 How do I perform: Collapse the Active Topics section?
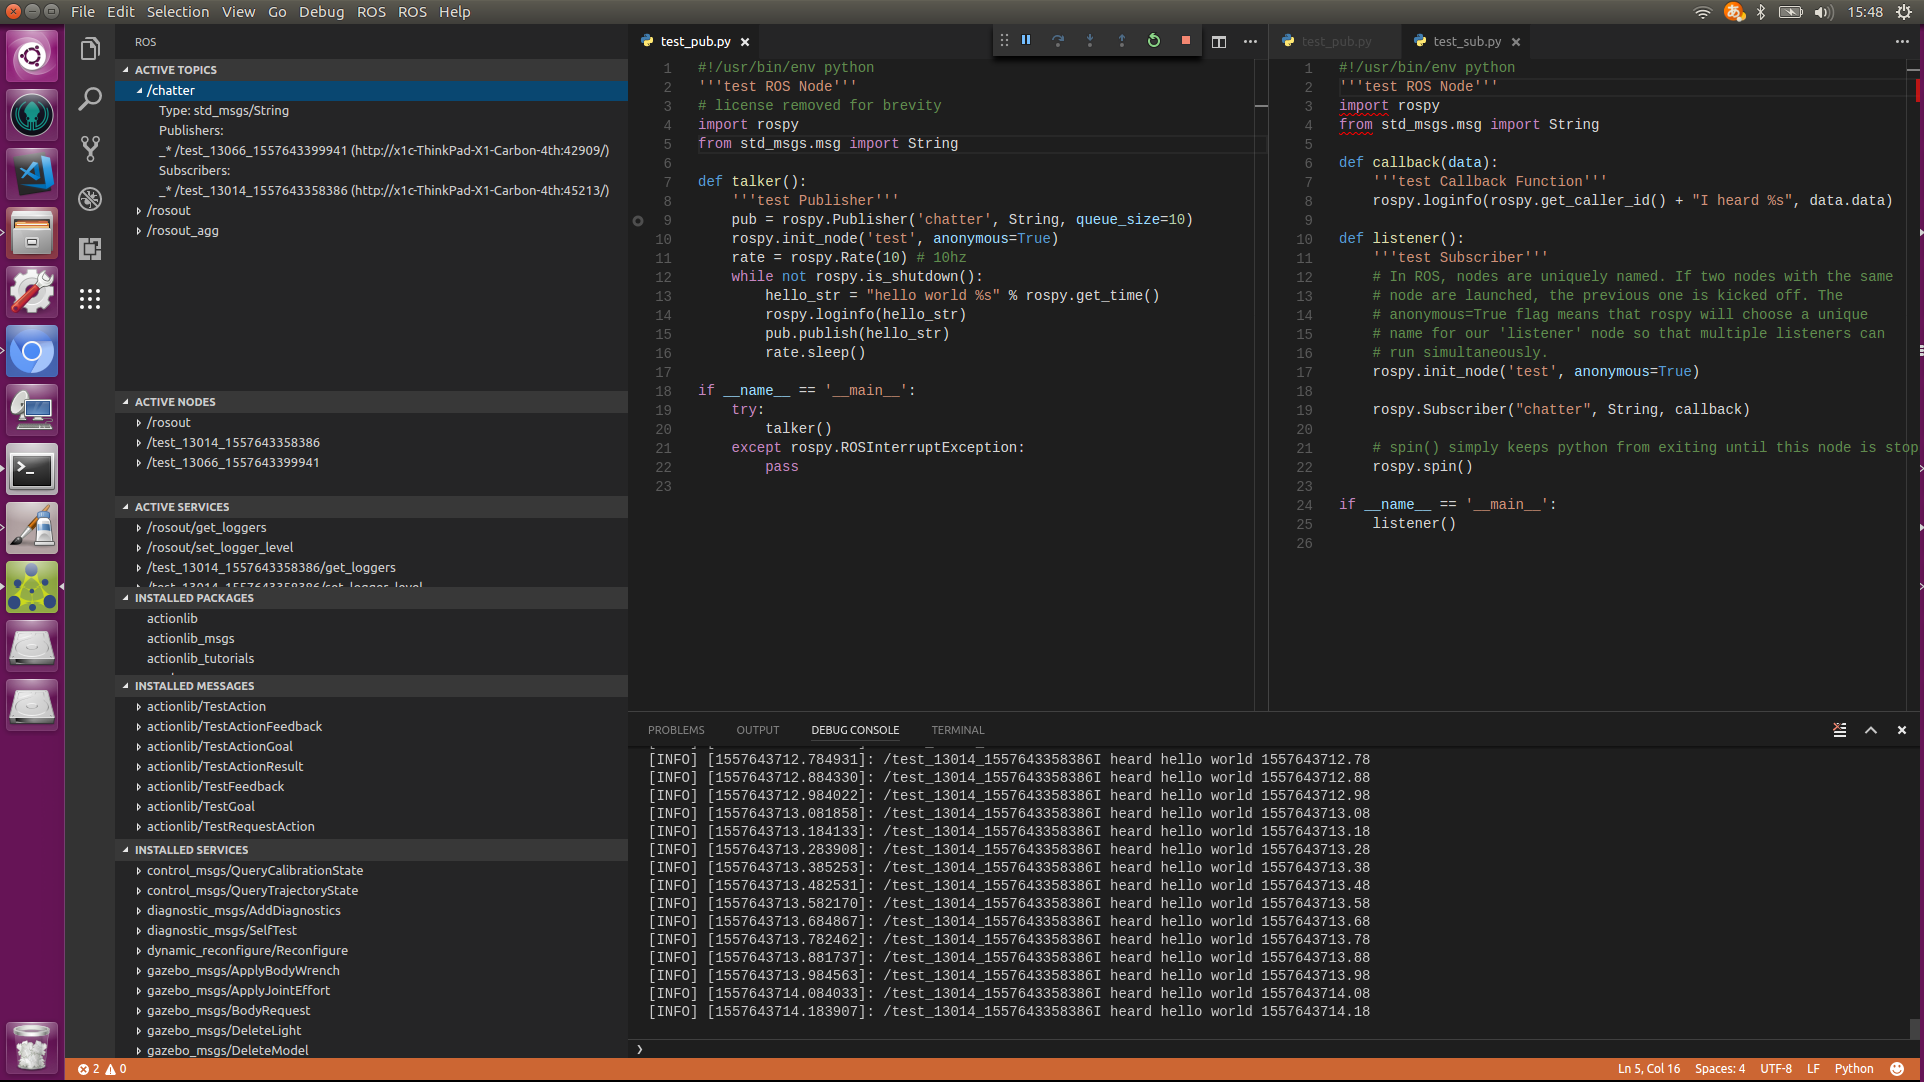point(175,70)
